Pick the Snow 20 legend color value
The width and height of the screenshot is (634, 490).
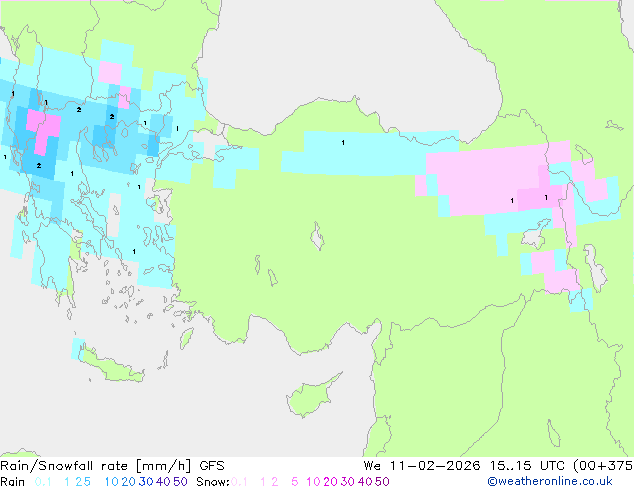[x=330, y=482]
